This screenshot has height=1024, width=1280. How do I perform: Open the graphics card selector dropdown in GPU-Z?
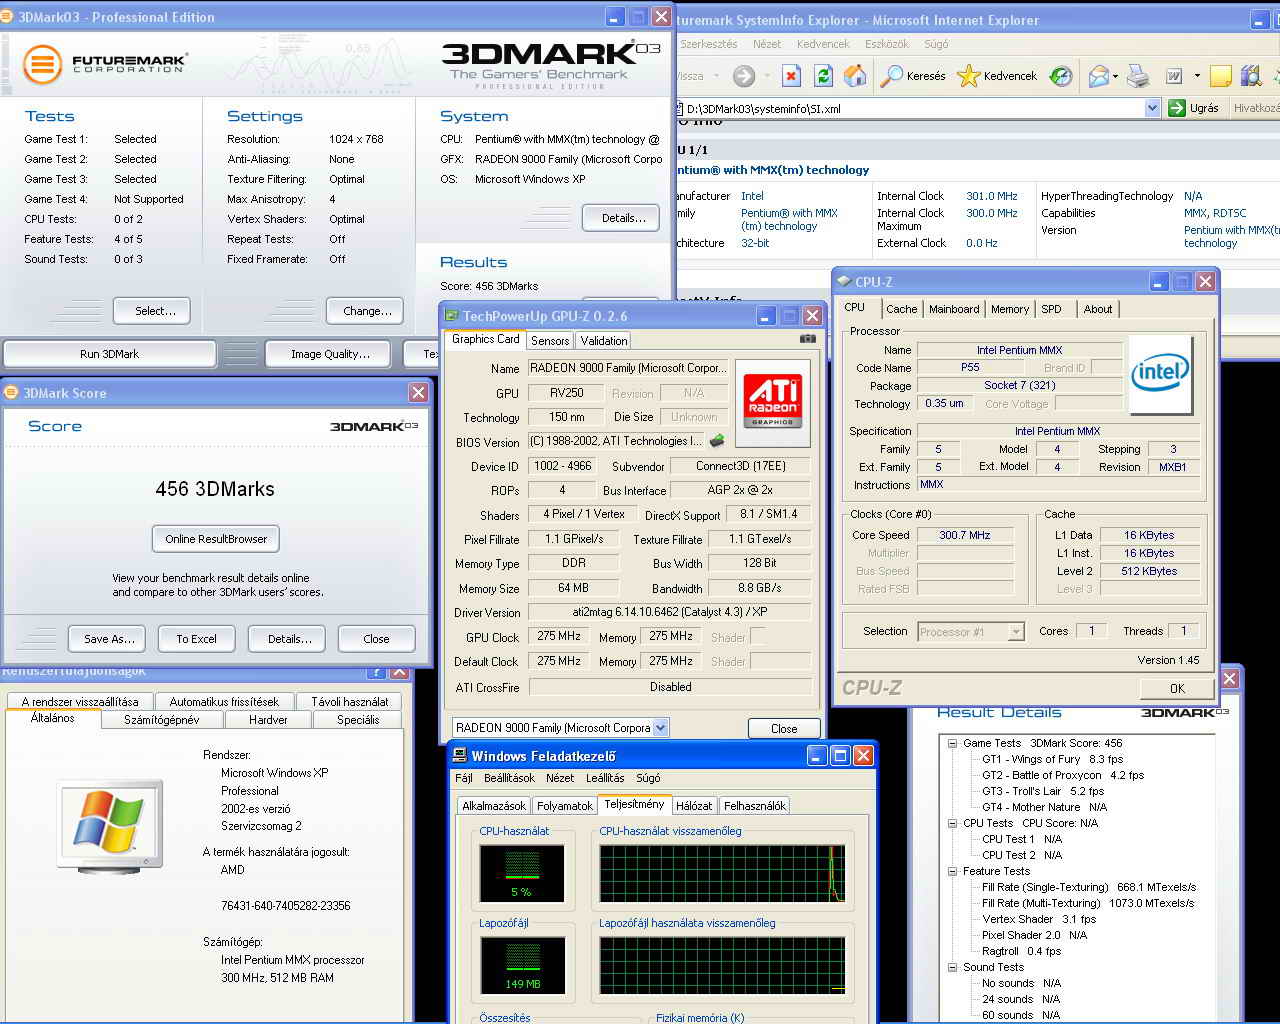(x=660, y=728)
